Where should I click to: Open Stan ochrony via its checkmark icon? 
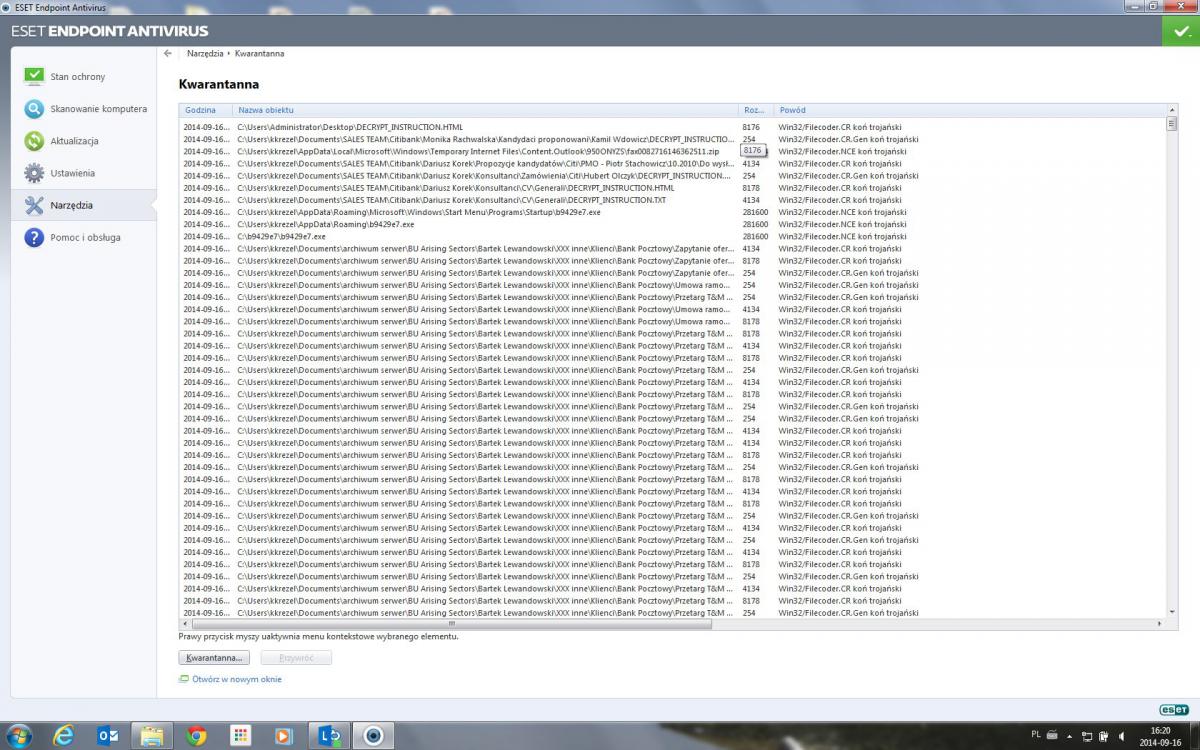point(34,76)
